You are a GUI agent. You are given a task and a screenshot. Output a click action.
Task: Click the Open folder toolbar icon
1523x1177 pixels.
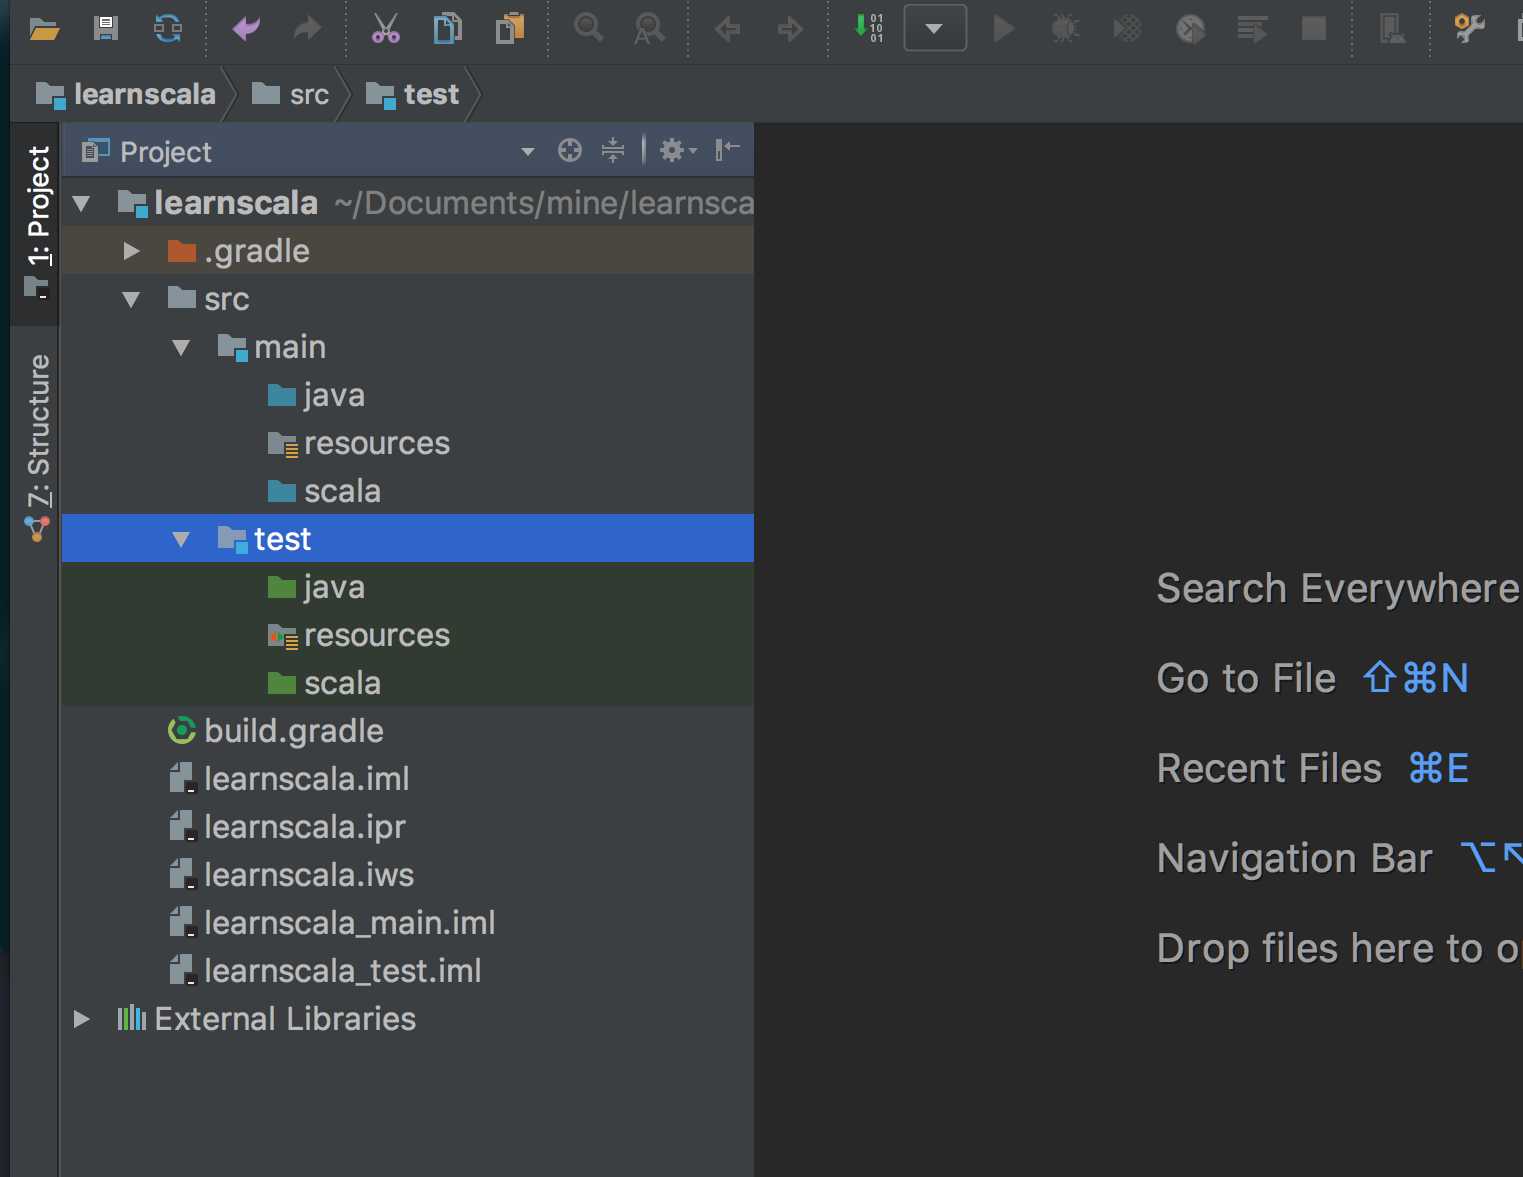44,29
